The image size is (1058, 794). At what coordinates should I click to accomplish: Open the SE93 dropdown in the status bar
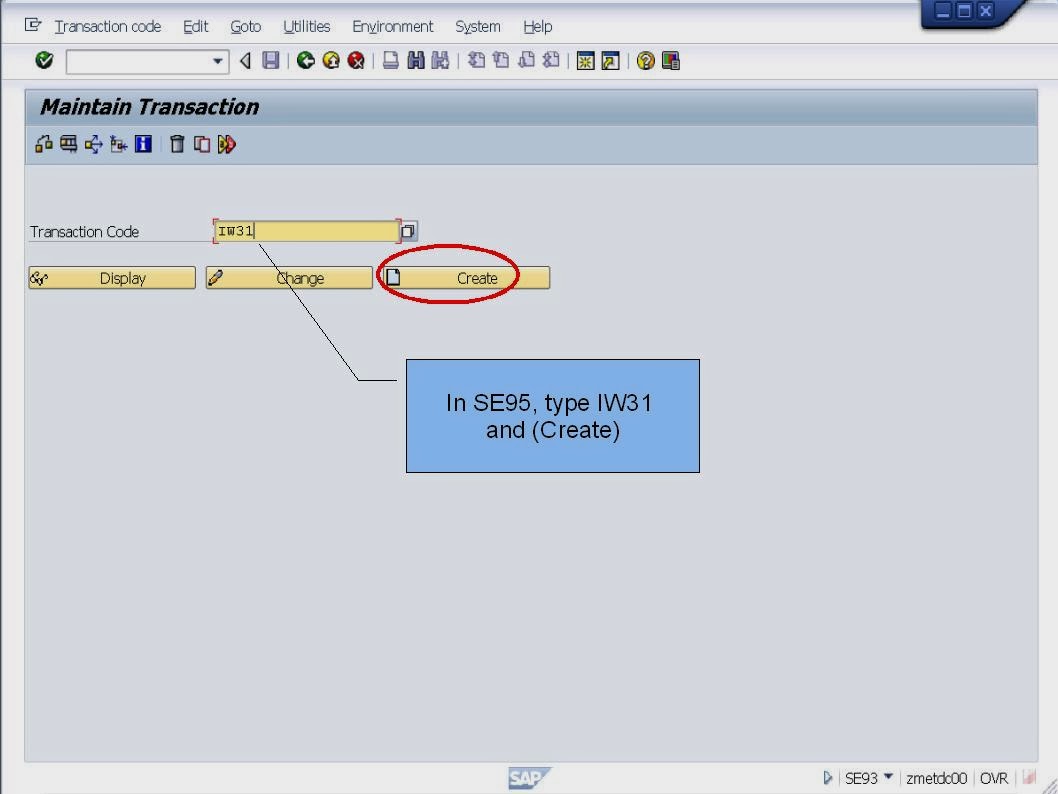tap(888, 777)
